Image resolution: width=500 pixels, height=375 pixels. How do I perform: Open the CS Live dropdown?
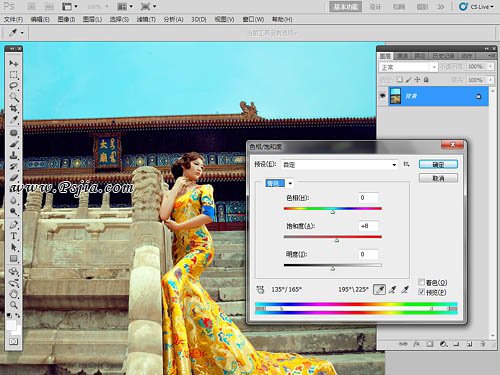point(476,6)
